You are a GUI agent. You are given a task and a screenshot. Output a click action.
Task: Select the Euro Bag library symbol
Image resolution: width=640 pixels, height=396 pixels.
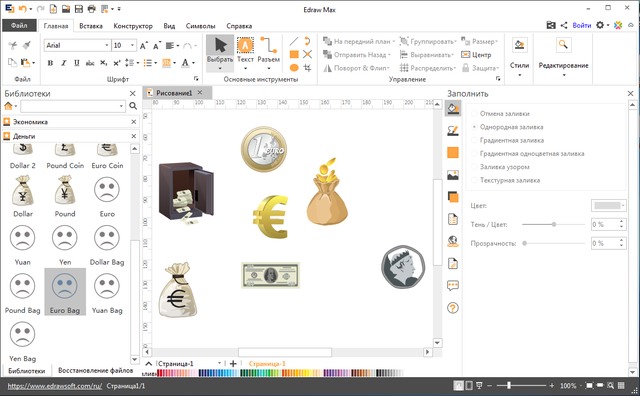coord(65,292)
